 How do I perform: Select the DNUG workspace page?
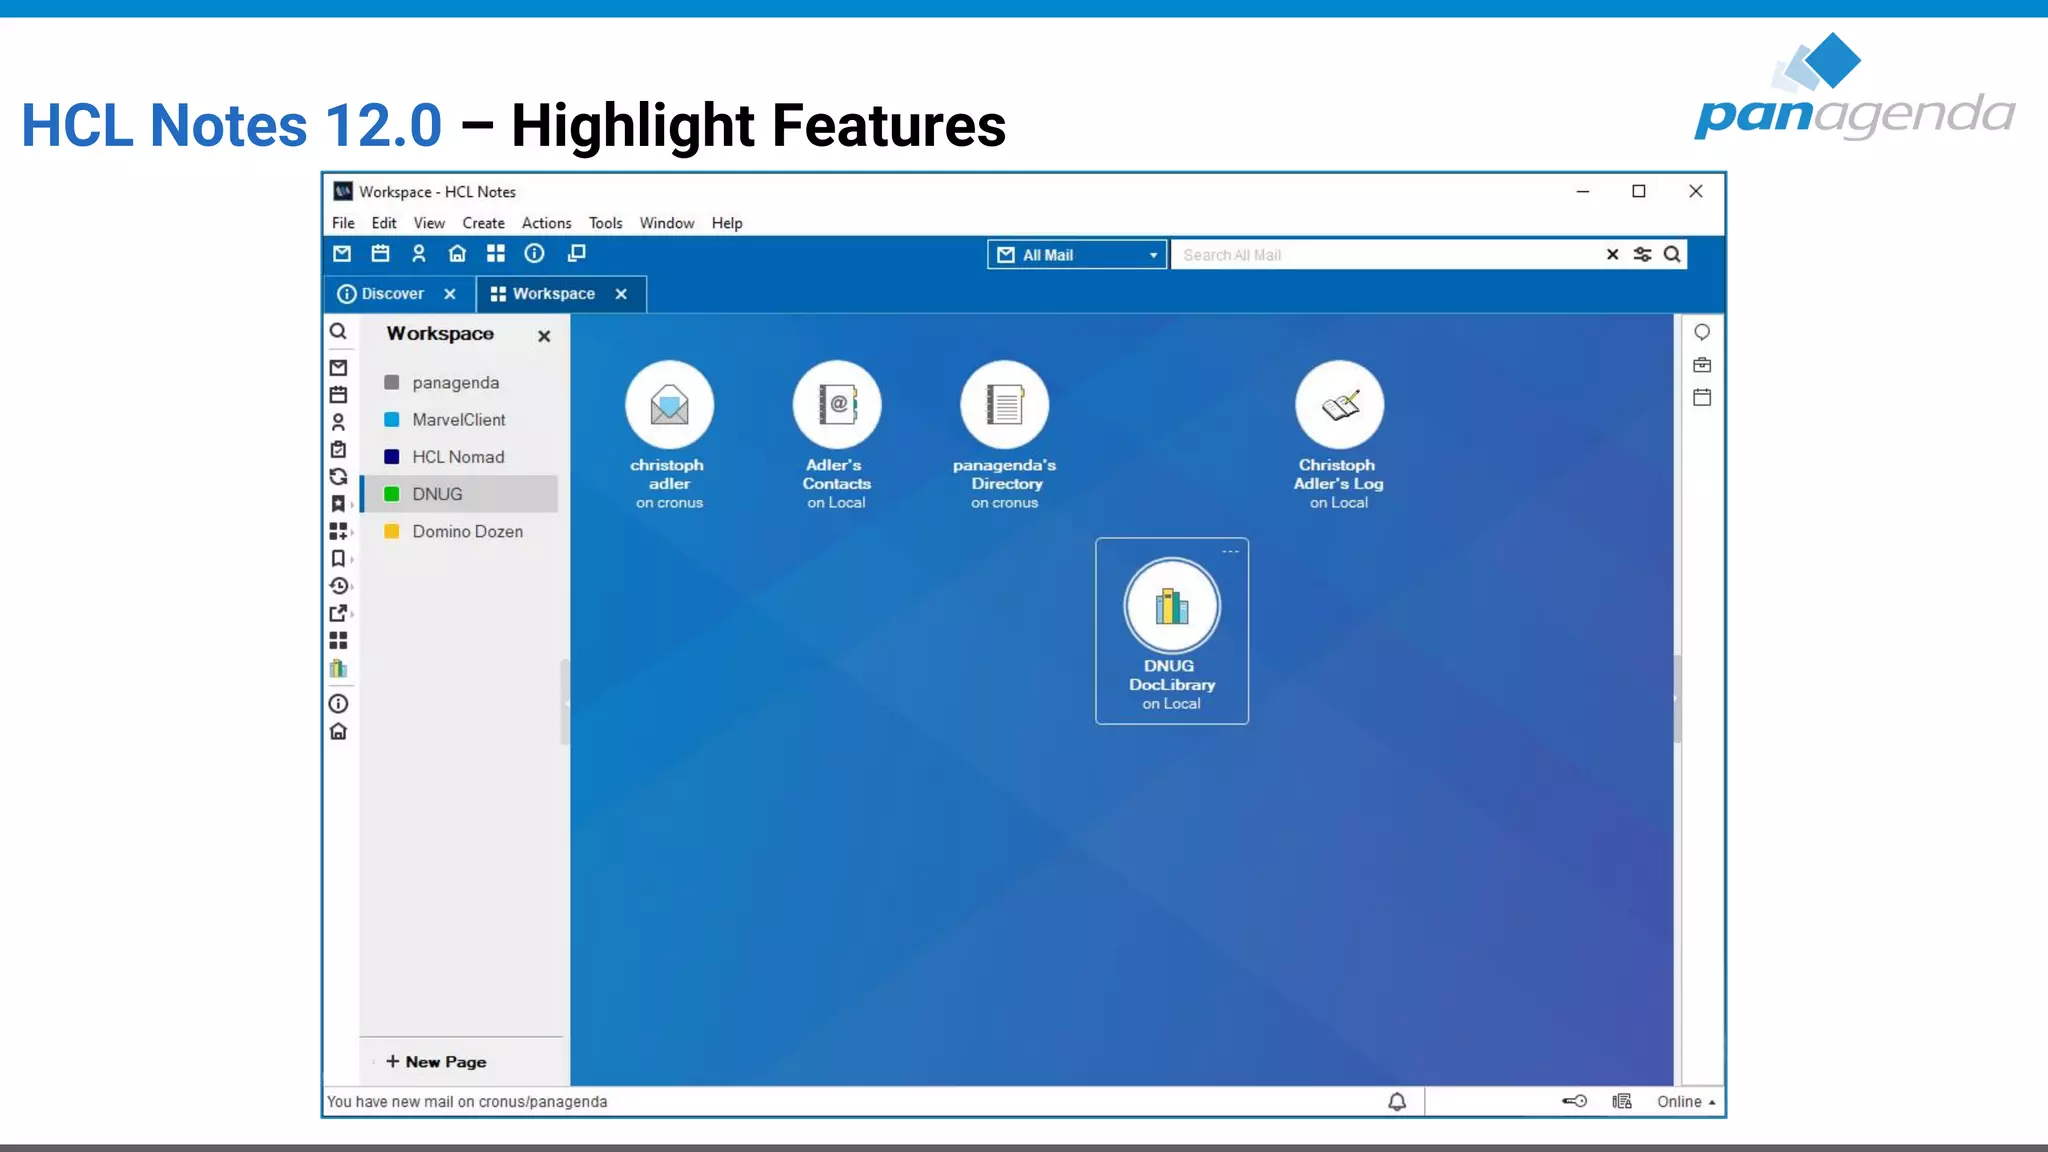pos(459,494)
